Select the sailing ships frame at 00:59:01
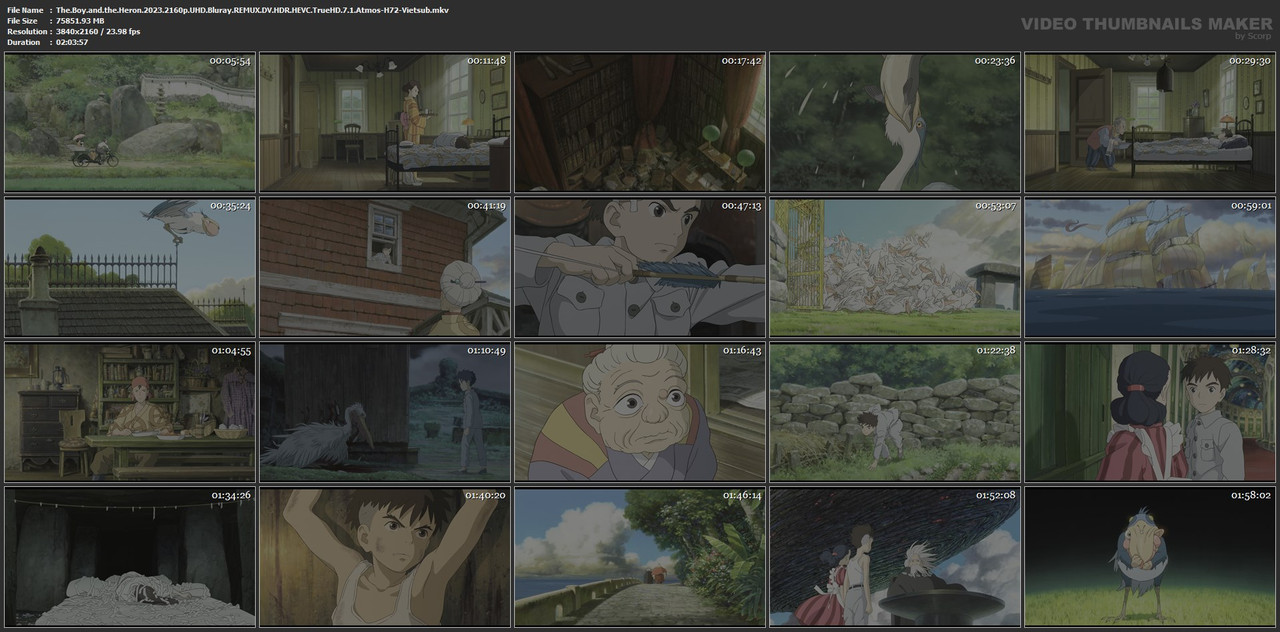1280x632 pixels. pos(1150,267)
